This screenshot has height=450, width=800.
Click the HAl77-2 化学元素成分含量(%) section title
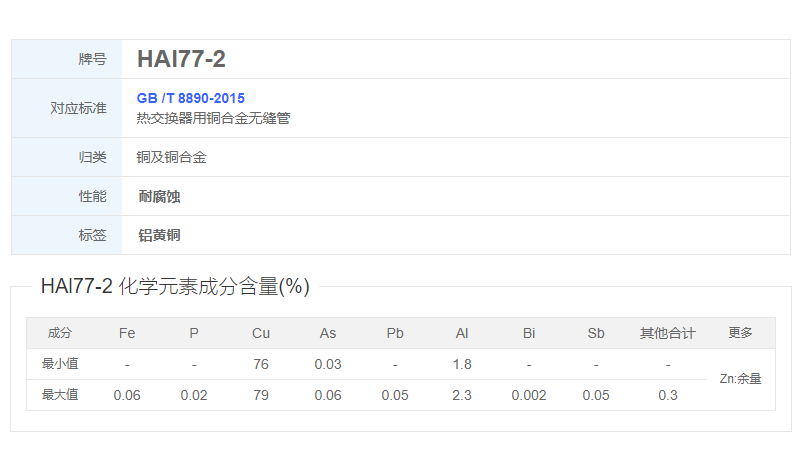tap(175, 286)
